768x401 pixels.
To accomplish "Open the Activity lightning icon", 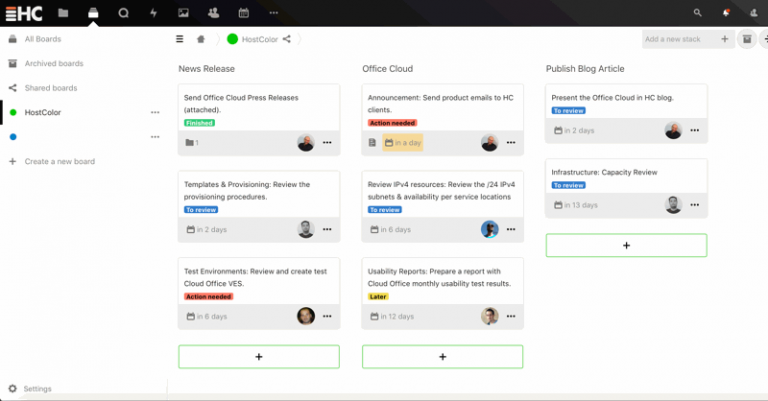I will click(x=153, y=13).
